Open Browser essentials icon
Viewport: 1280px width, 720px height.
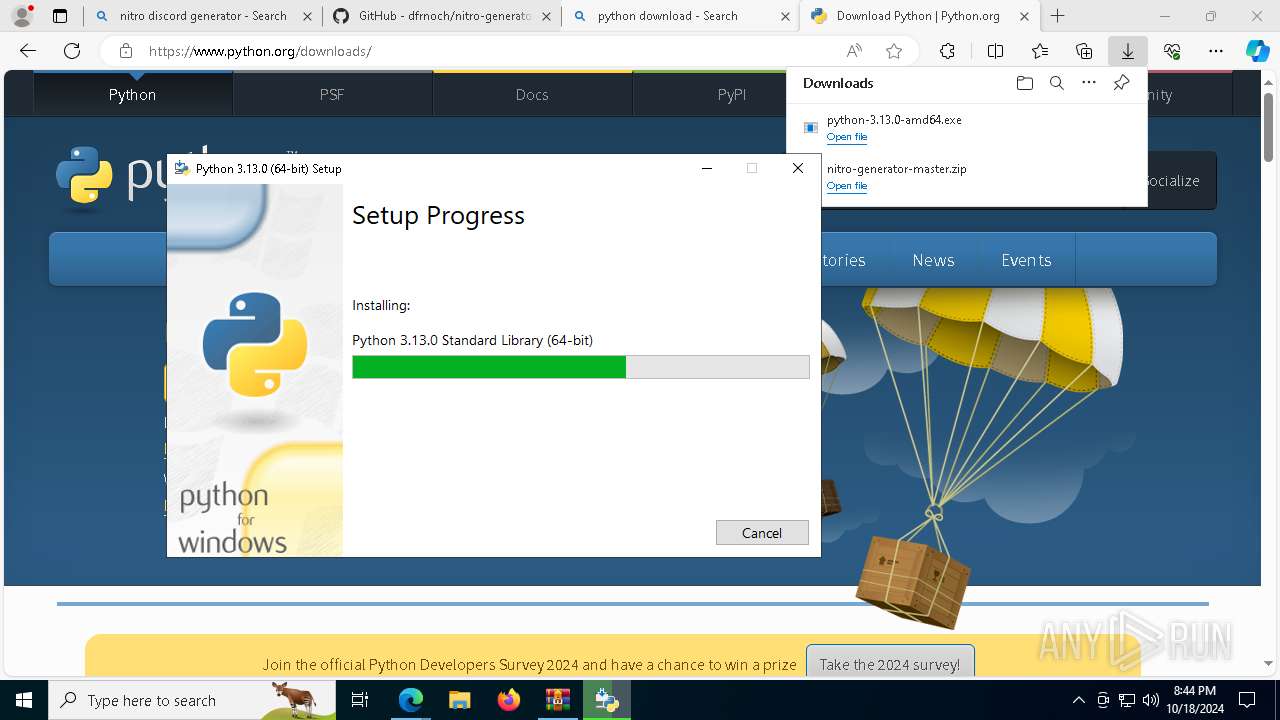pos(1172,51)
